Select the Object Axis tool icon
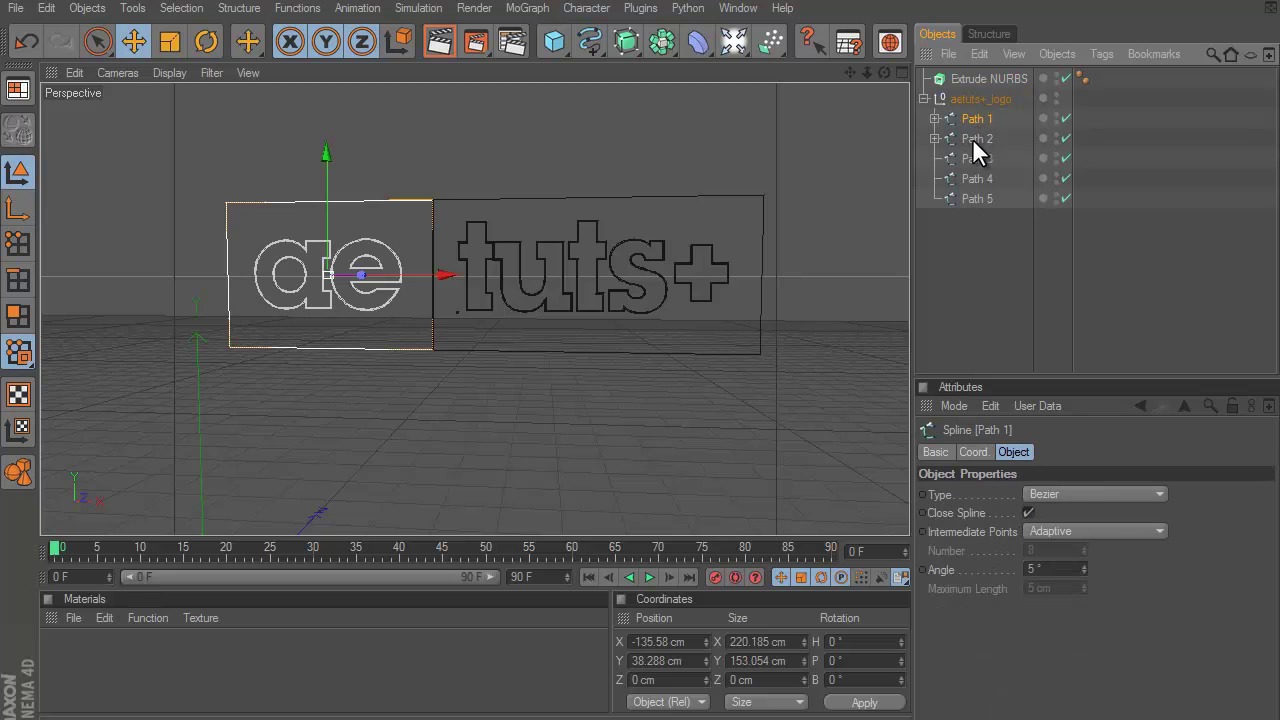The width and height of the screenshot is (1280, 720). coord(18,208)
